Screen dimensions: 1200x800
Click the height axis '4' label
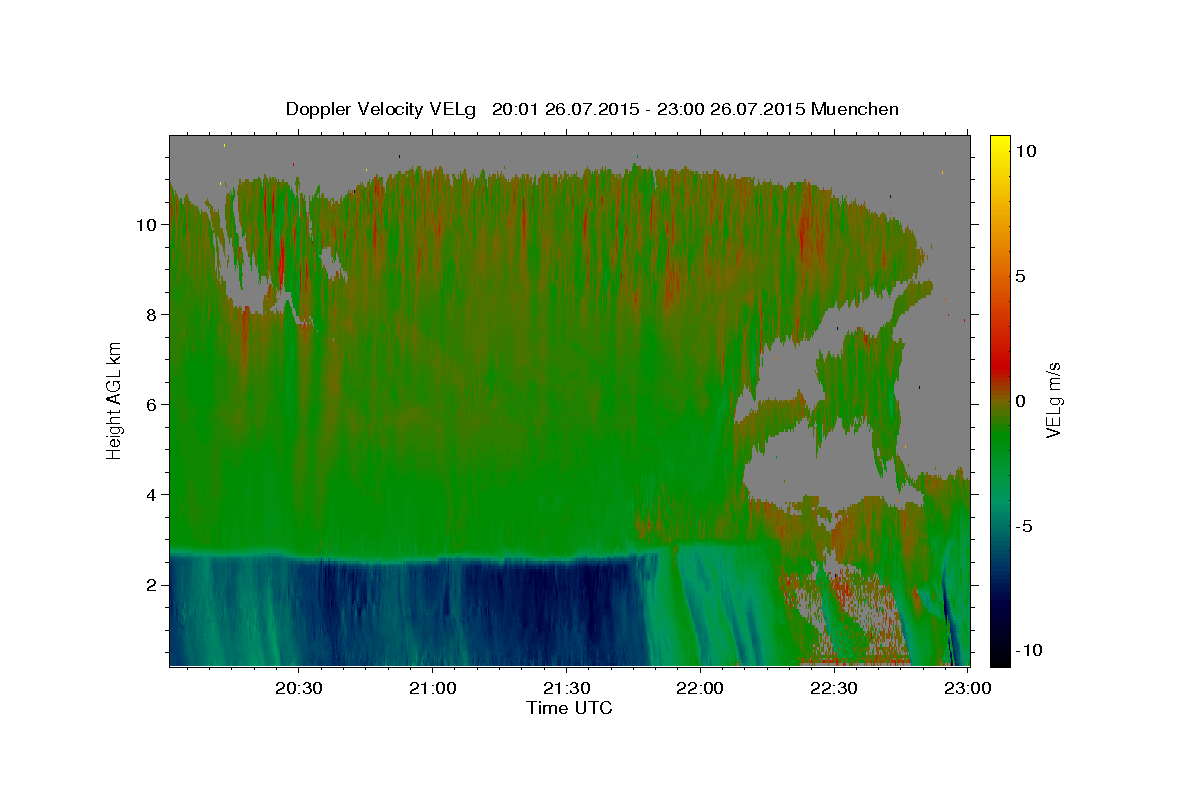pos(154,495)
